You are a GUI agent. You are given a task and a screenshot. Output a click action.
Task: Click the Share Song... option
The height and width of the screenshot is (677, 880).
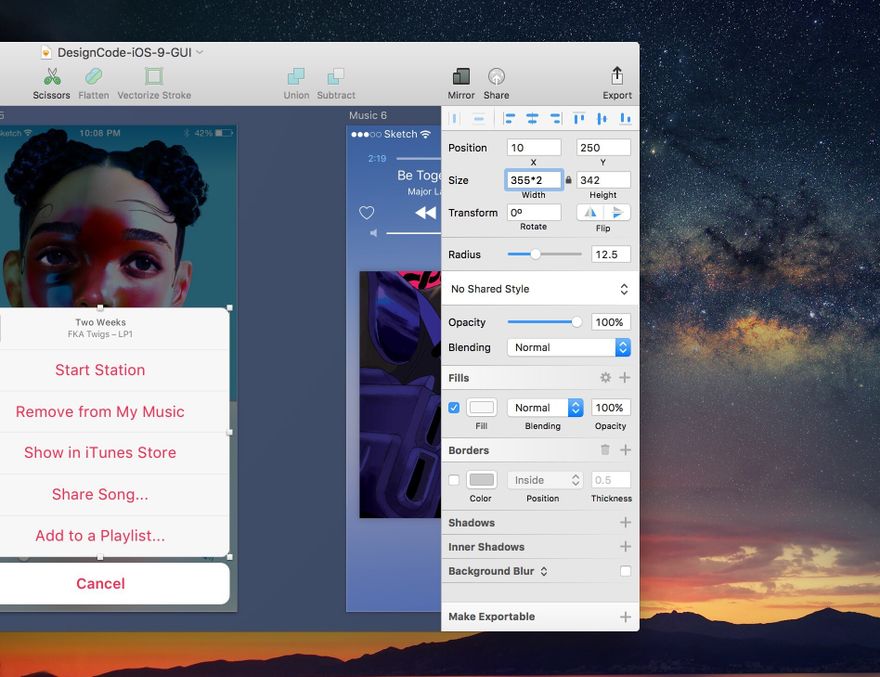(100, 494)
